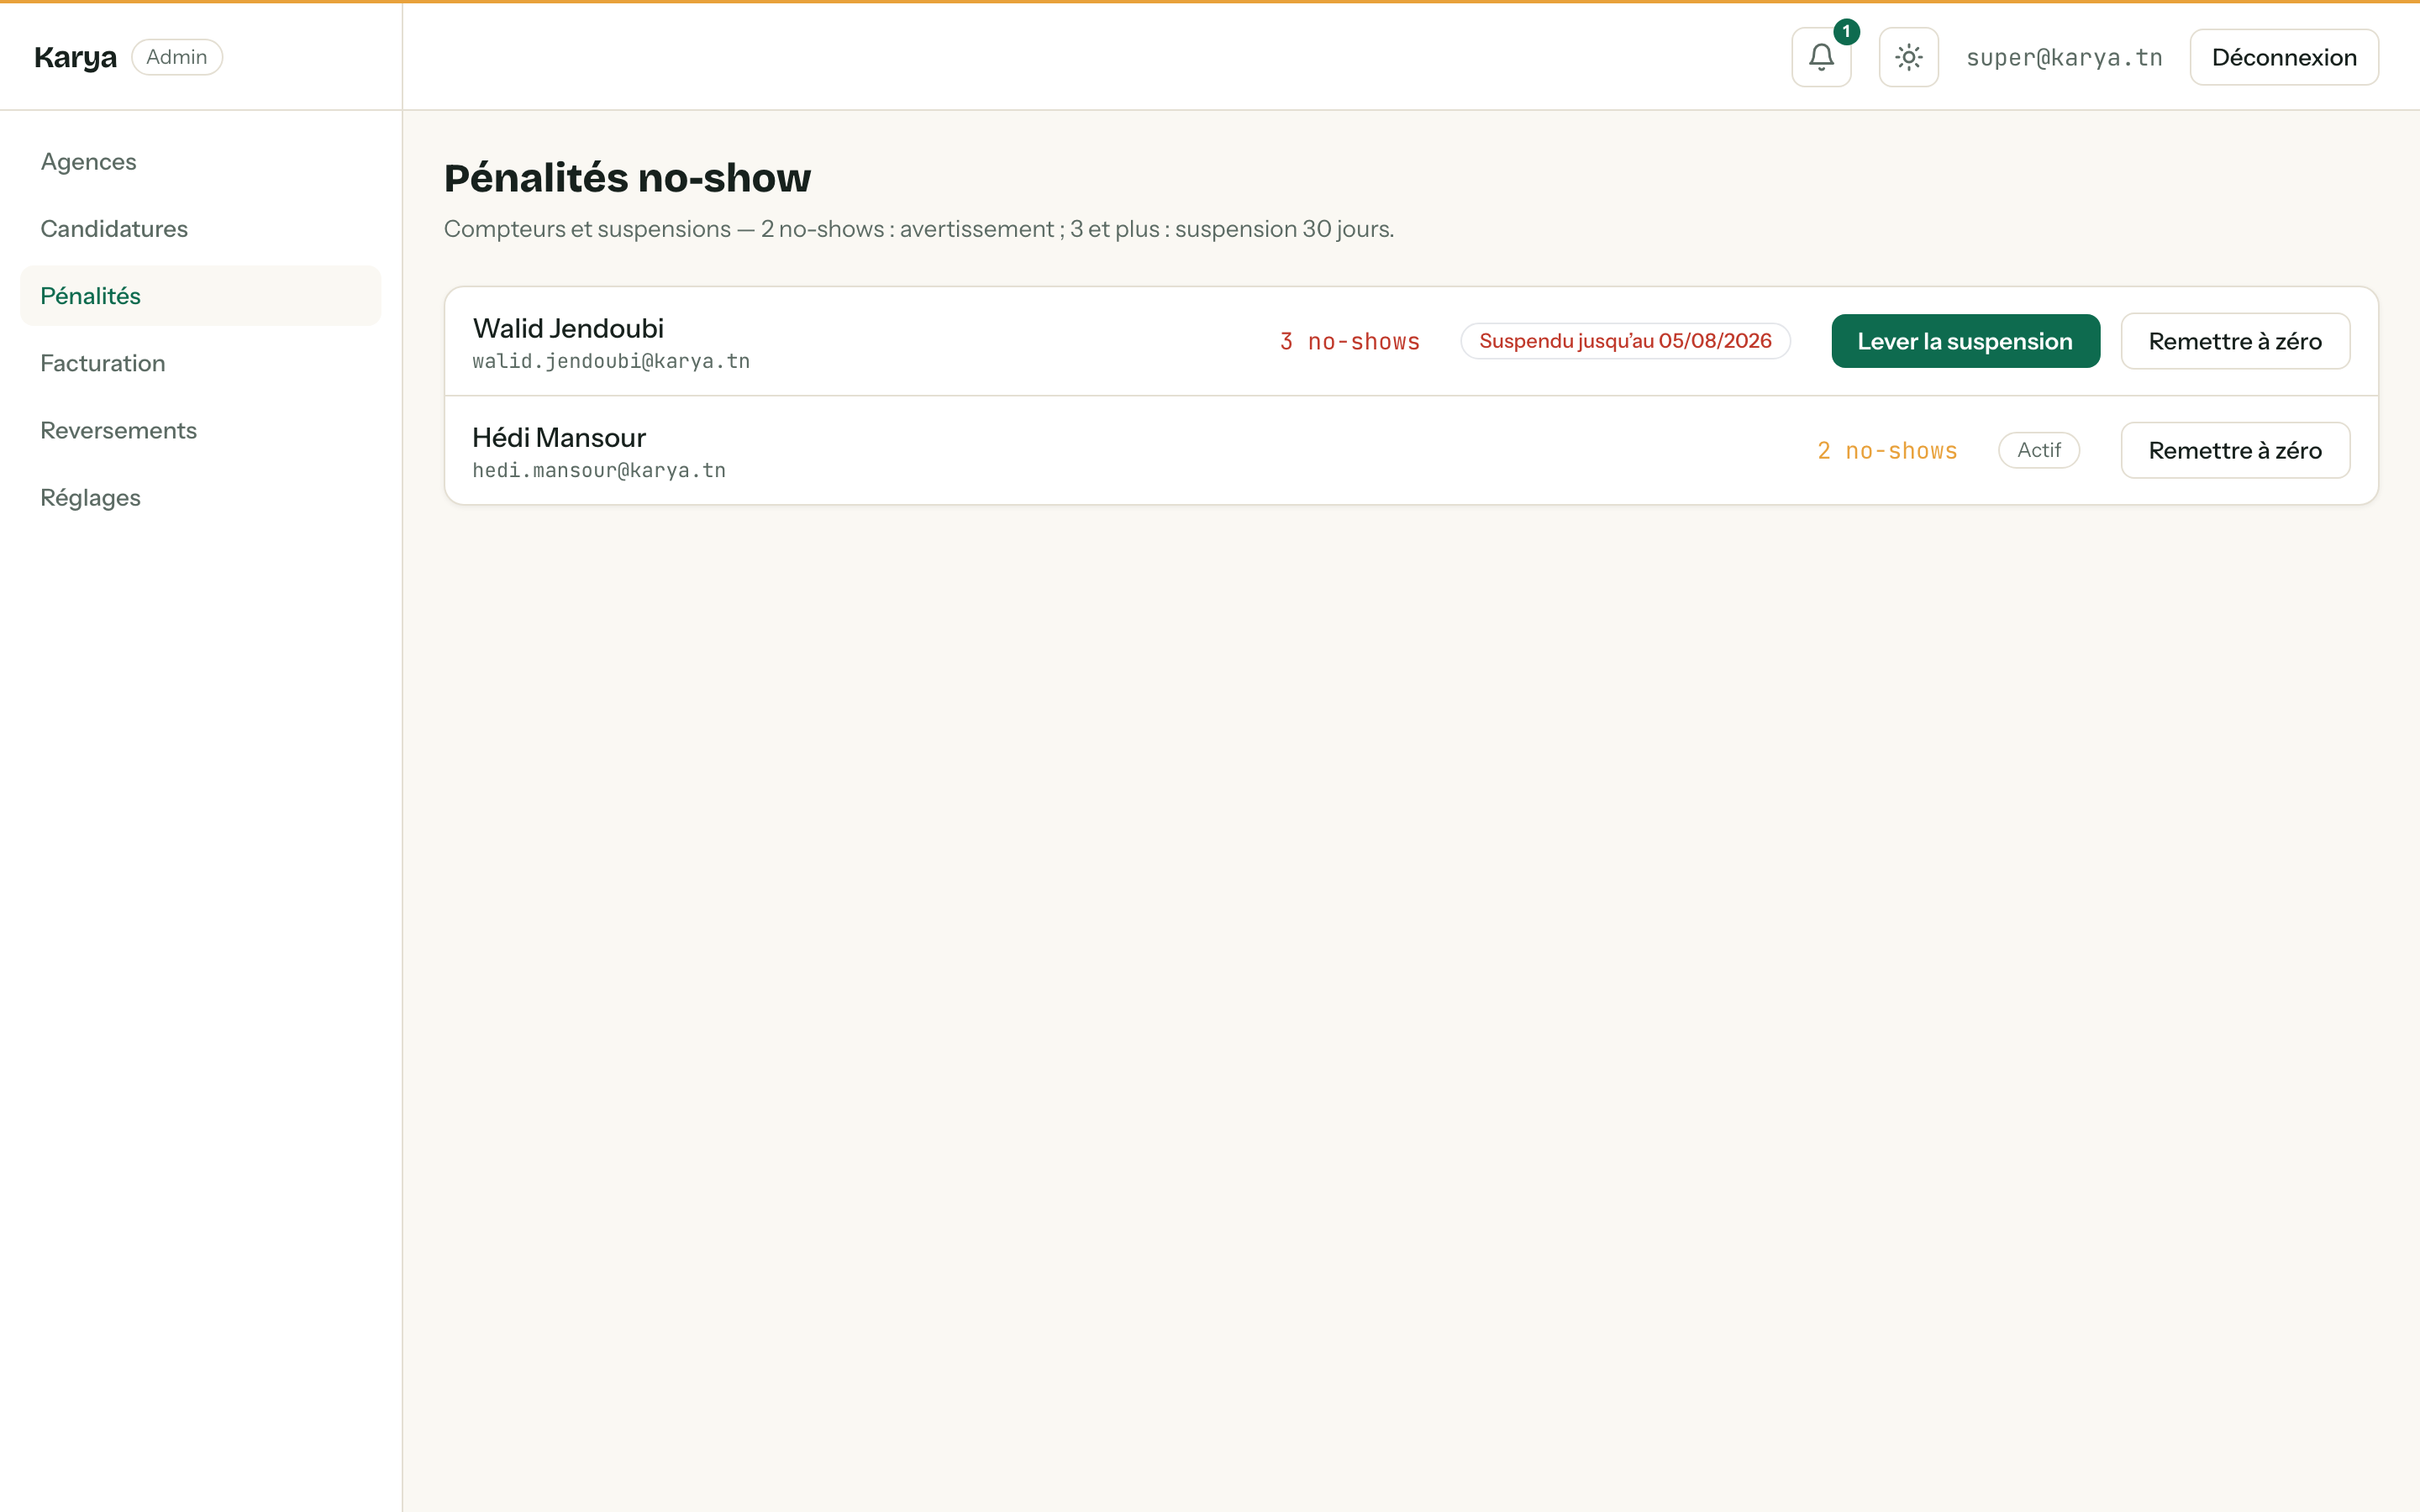This screenshot has width=2420, height=1512.
Task: Toggle the light/dark theme sun icon
Action: click(x=1908, y=57)
